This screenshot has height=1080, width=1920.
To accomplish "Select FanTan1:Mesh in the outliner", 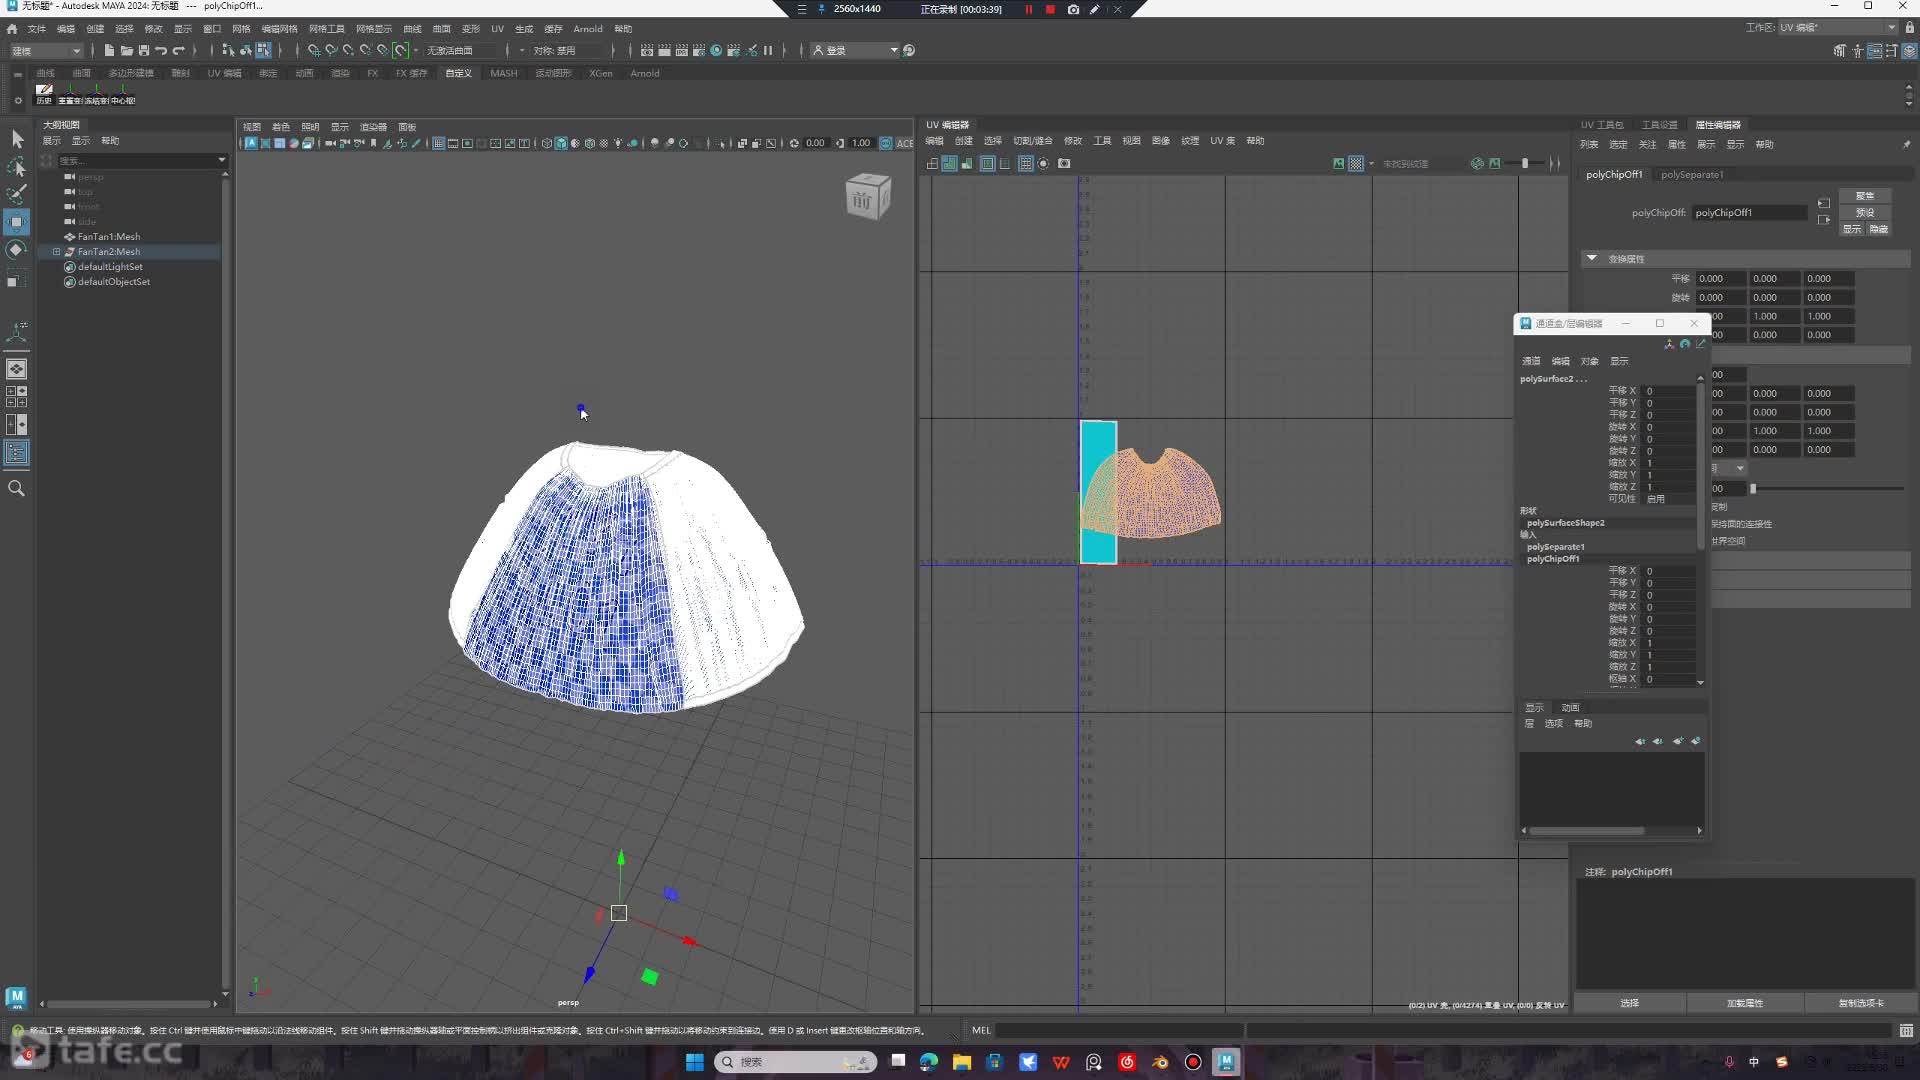I will [108, 237].
